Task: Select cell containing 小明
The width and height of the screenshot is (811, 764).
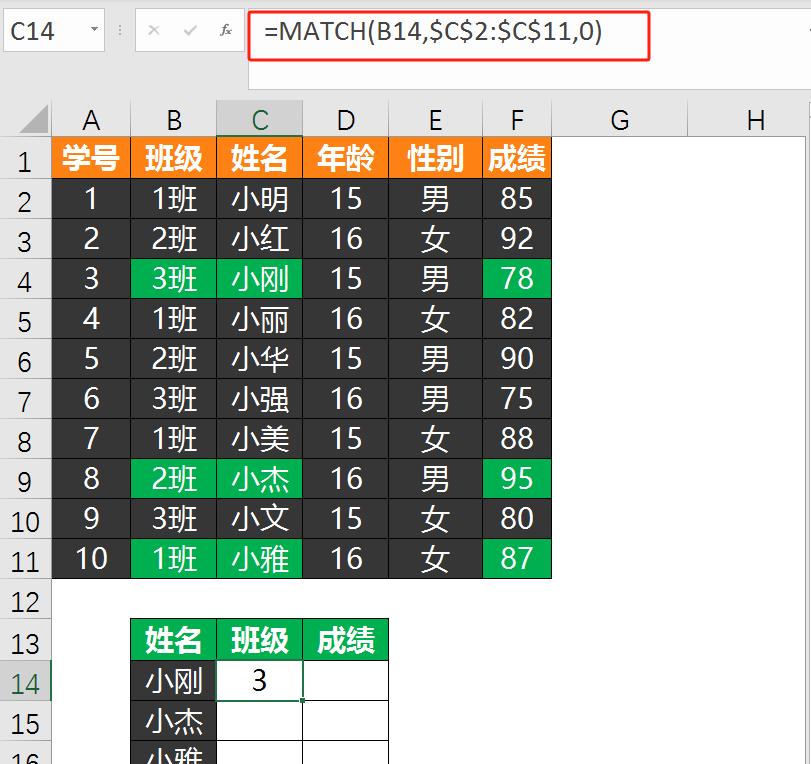Action: (x=260, y=199)
